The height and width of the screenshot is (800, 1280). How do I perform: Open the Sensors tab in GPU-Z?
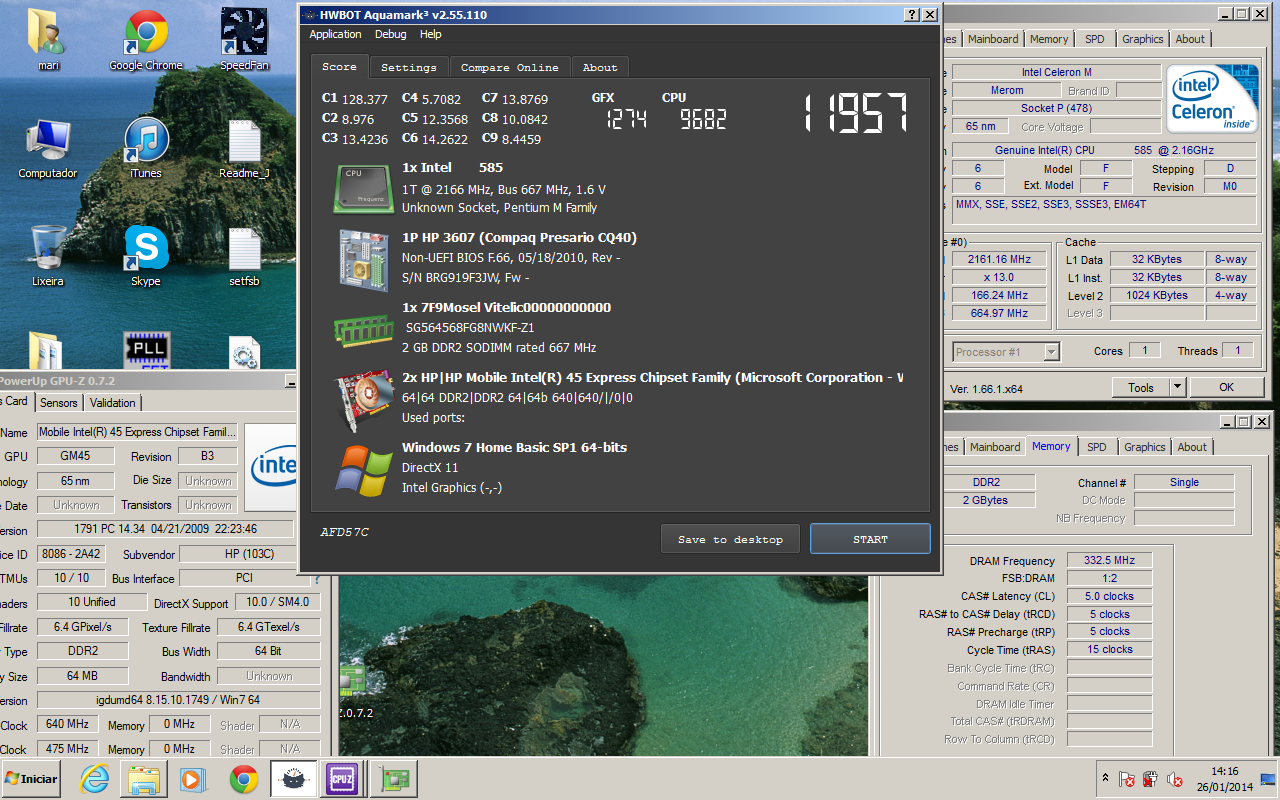tap(58, 402)
